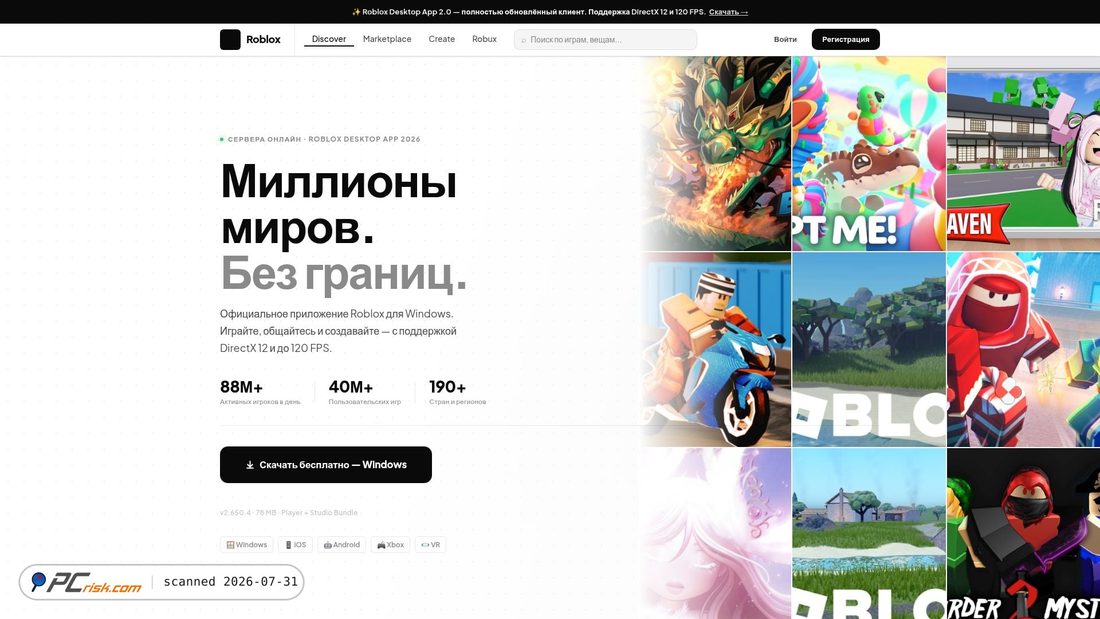Image resolution: width=1100 pixels, height=619 pixels.
Task: Click the Roblox logo icon
Action: pyautogui.click(x=230, y=39)
